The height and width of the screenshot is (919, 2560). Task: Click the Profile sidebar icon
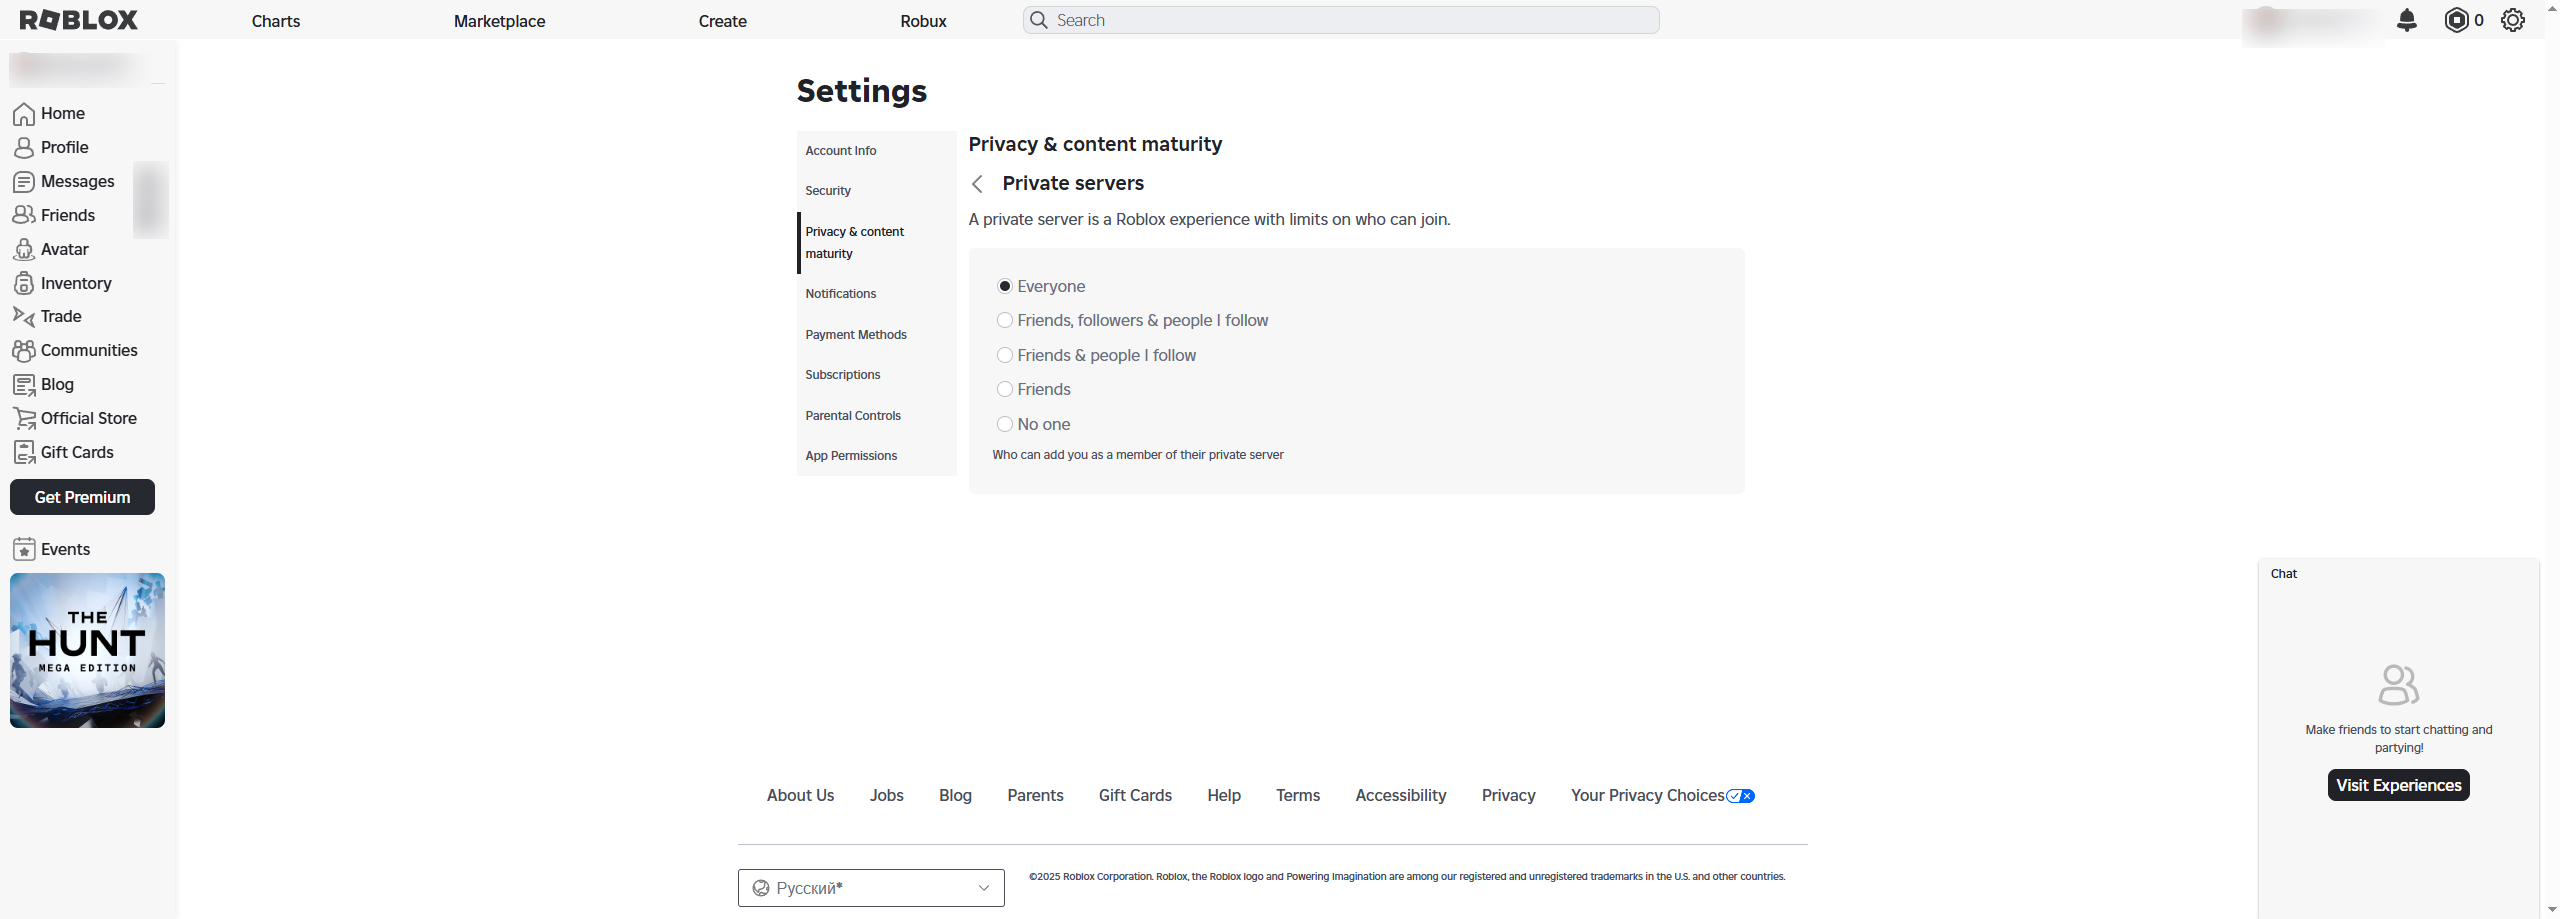coord(24,148)
